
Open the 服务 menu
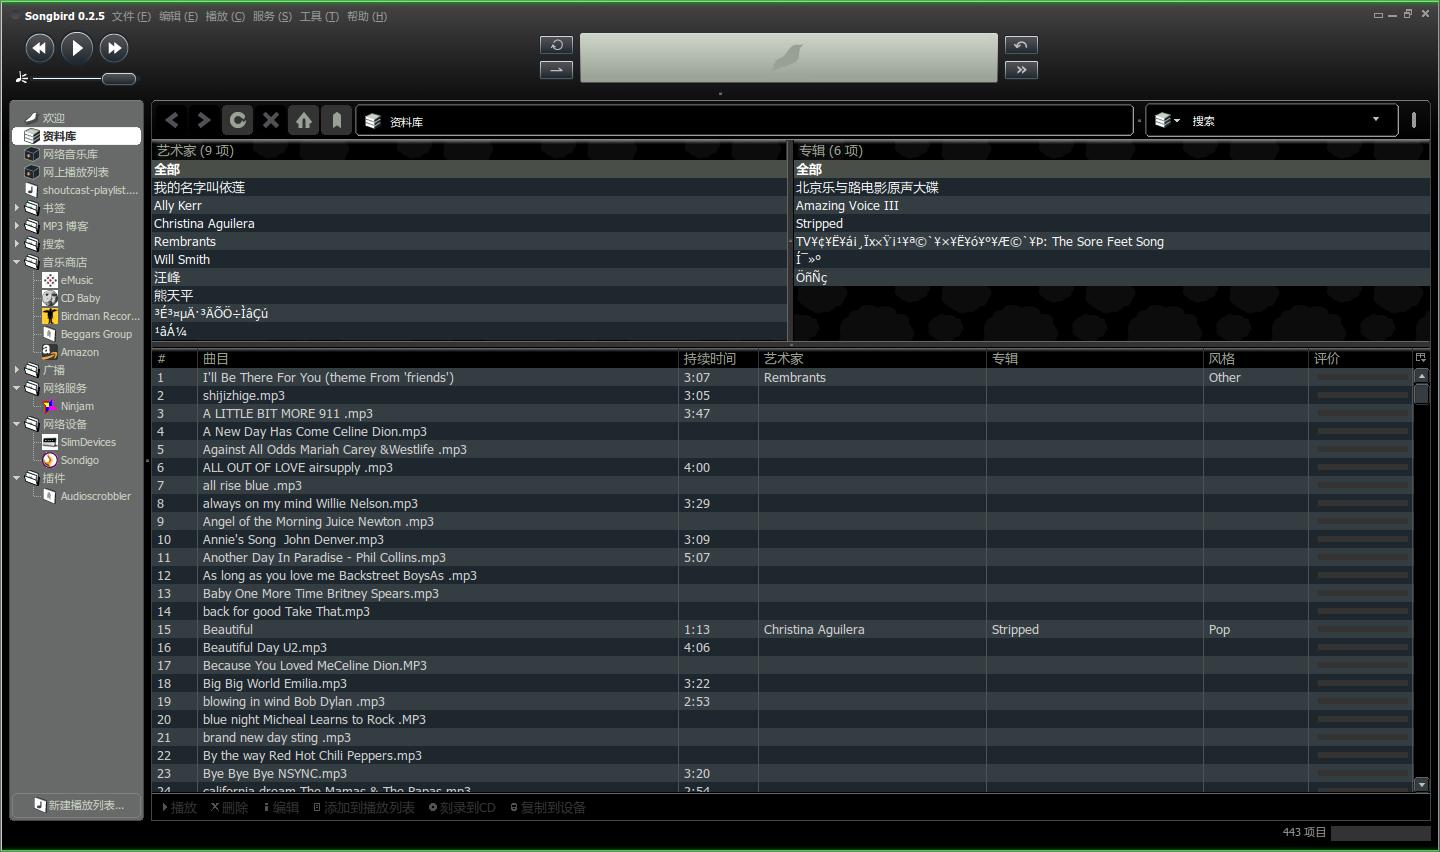point(272,16)
